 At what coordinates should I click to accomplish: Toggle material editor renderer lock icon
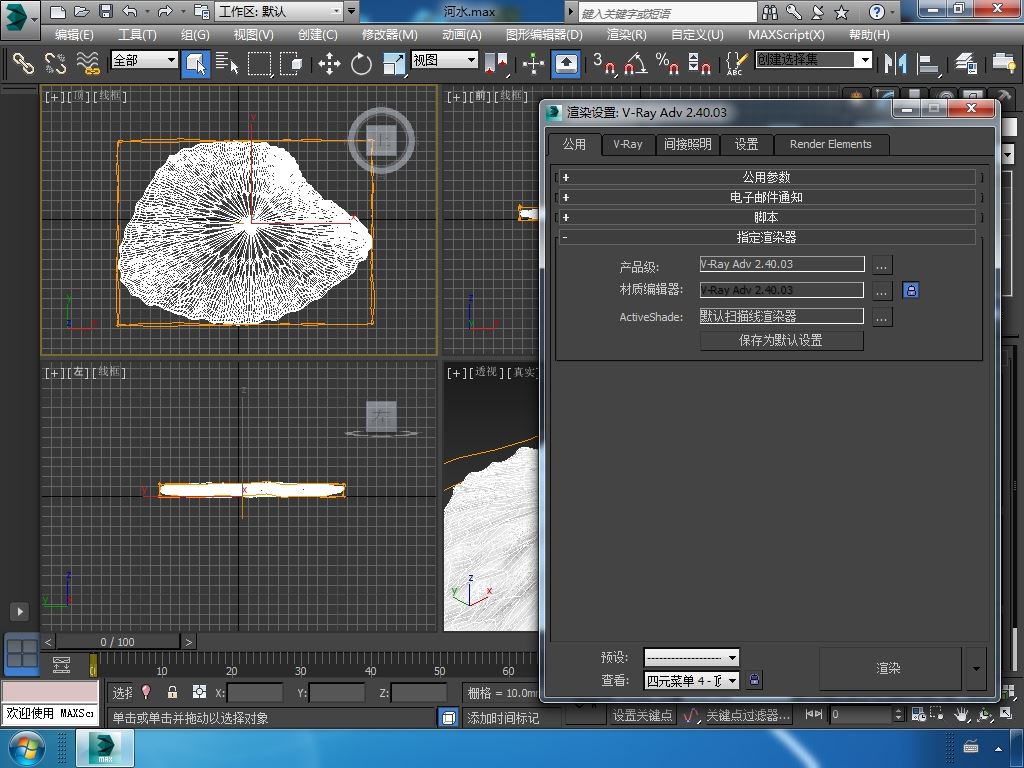(910, 290)
